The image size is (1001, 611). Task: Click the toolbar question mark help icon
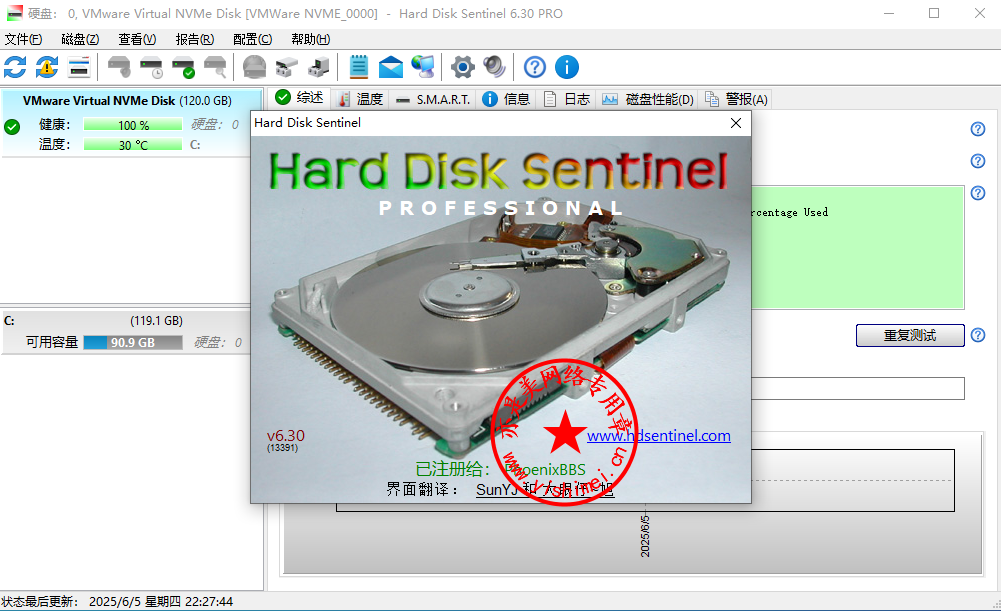click(535, 67)
